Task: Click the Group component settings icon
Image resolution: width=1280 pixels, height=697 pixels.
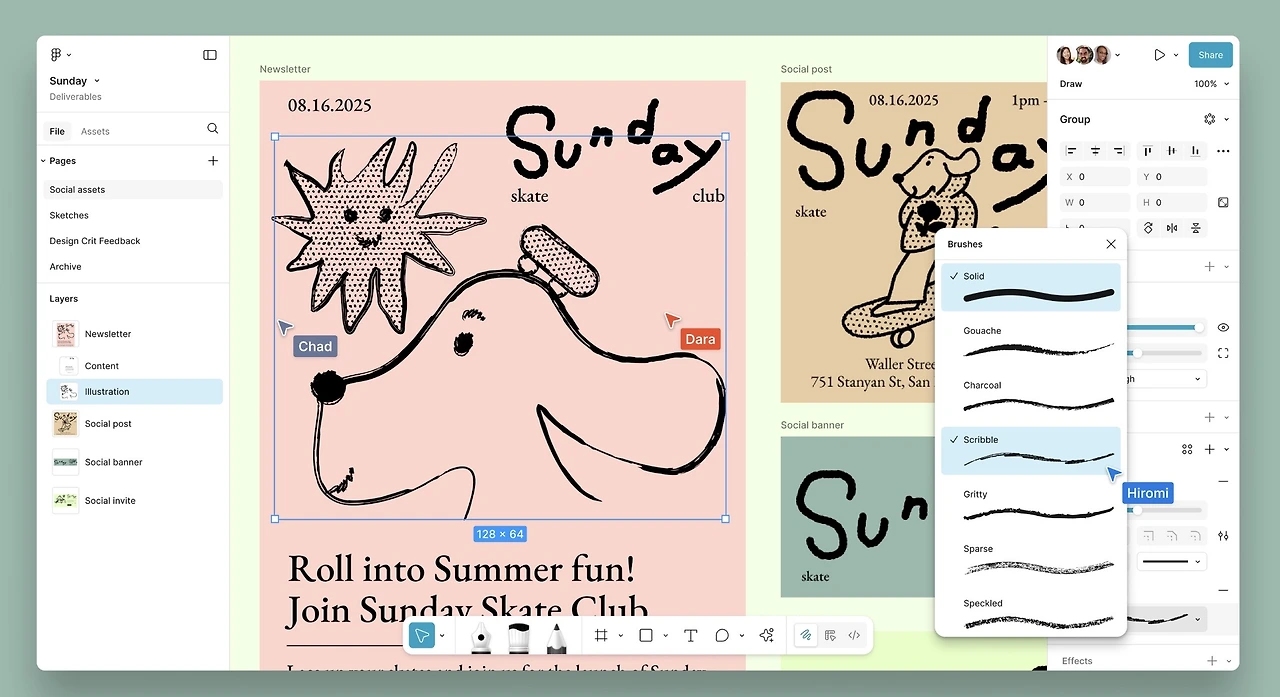Action: pos(1209,119)
